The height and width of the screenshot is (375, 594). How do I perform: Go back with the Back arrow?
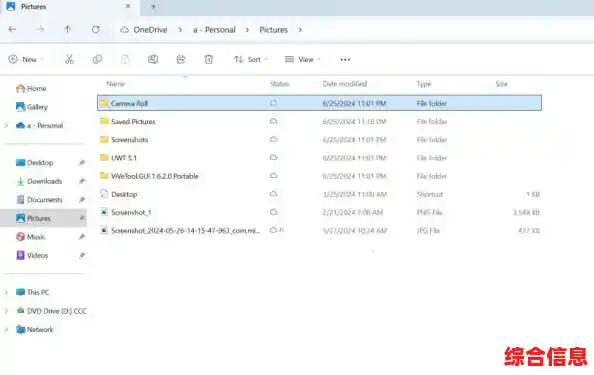tap(12, 29)
